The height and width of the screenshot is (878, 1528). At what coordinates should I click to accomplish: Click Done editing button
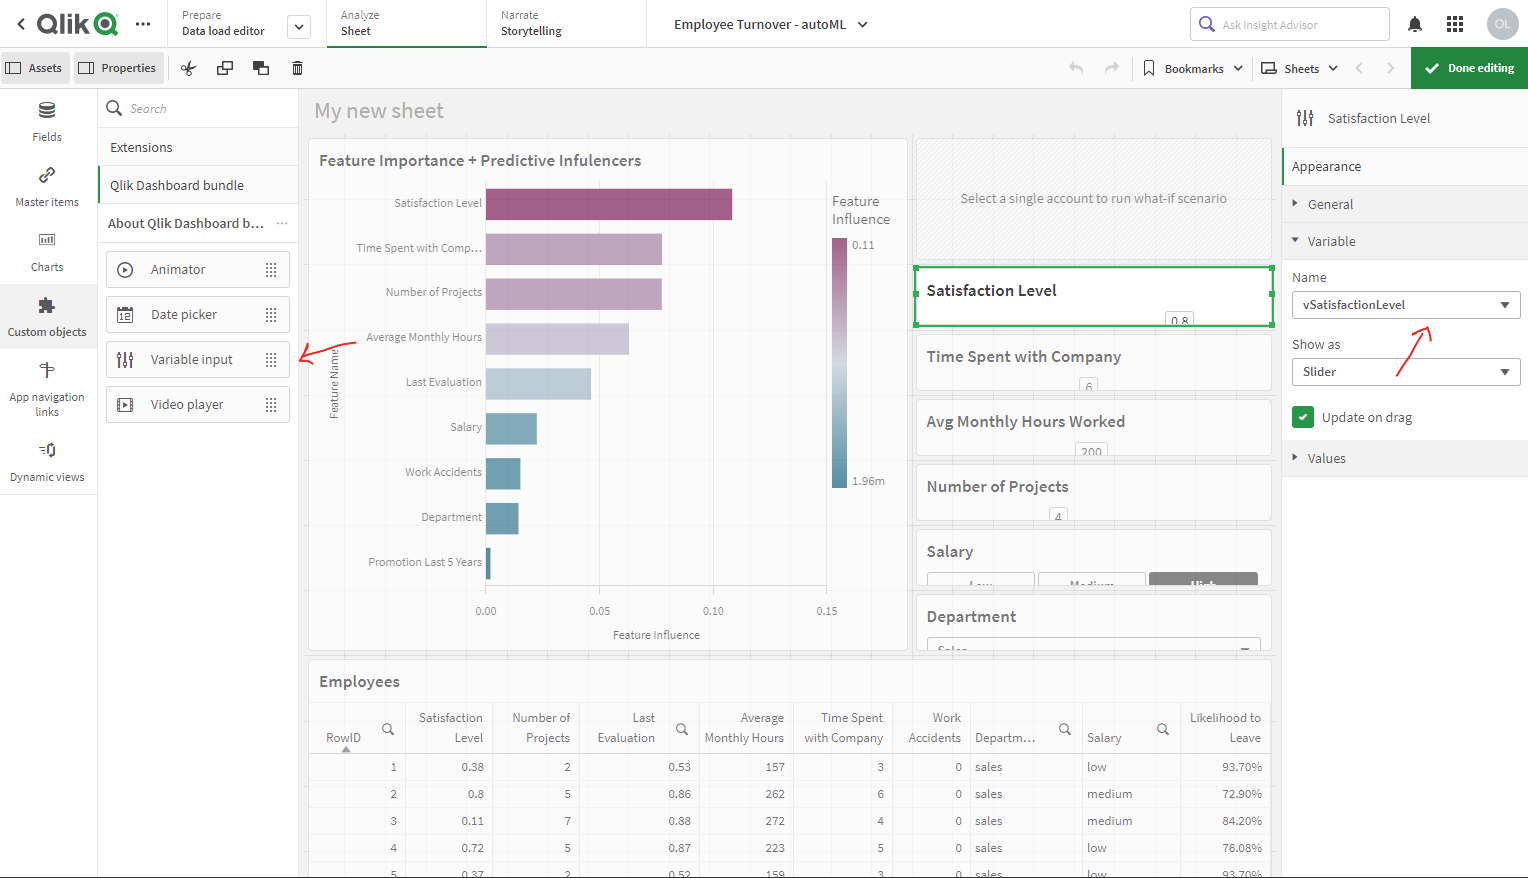[1469, 68]
